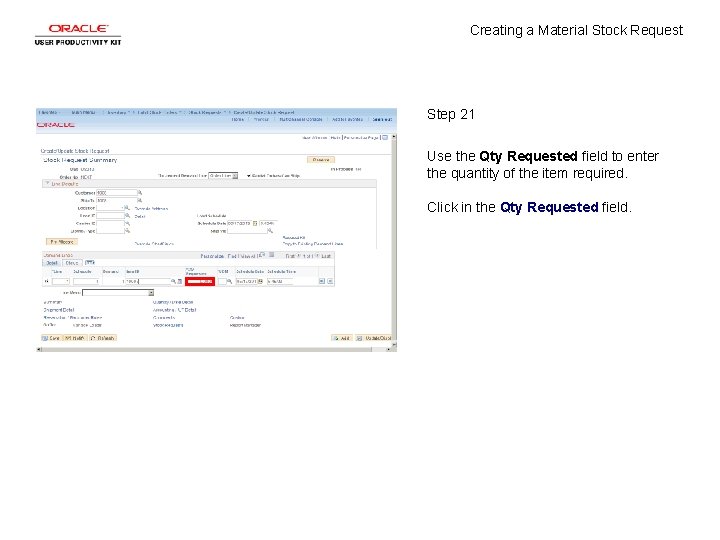The width and height of the screenshot is (720, 540).
Task: Add a new demand line row
Action: 322,281
